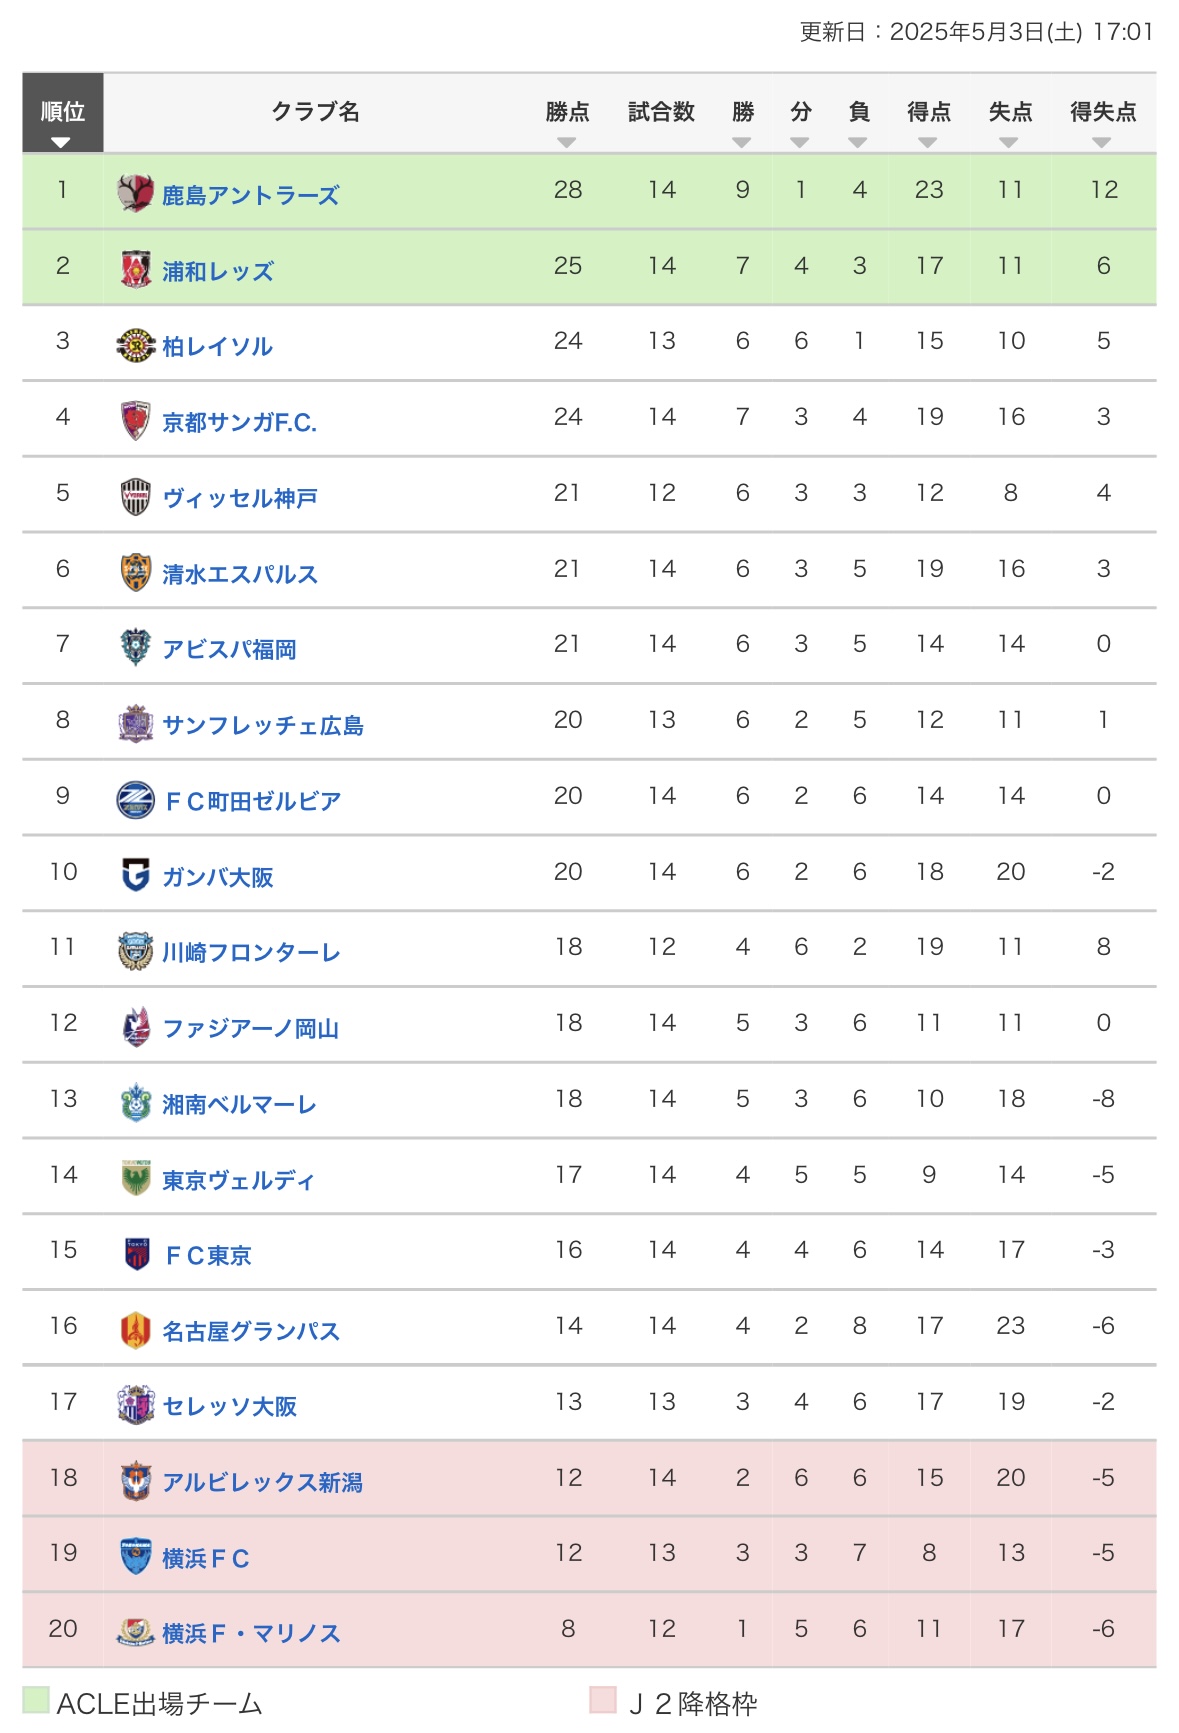The image size is (1179, 1733).
Task: Click the green ACLE legend swatch
Action: [36, 1699]
